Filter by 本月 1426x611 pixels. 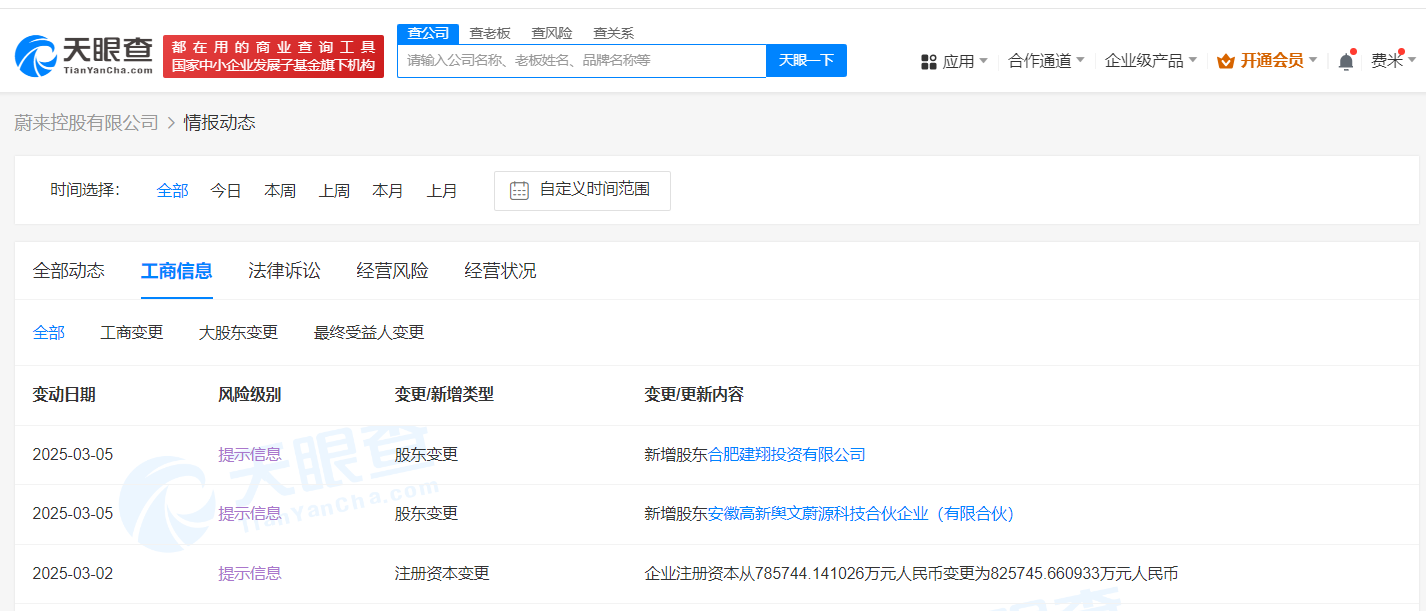tap(388, 190)
